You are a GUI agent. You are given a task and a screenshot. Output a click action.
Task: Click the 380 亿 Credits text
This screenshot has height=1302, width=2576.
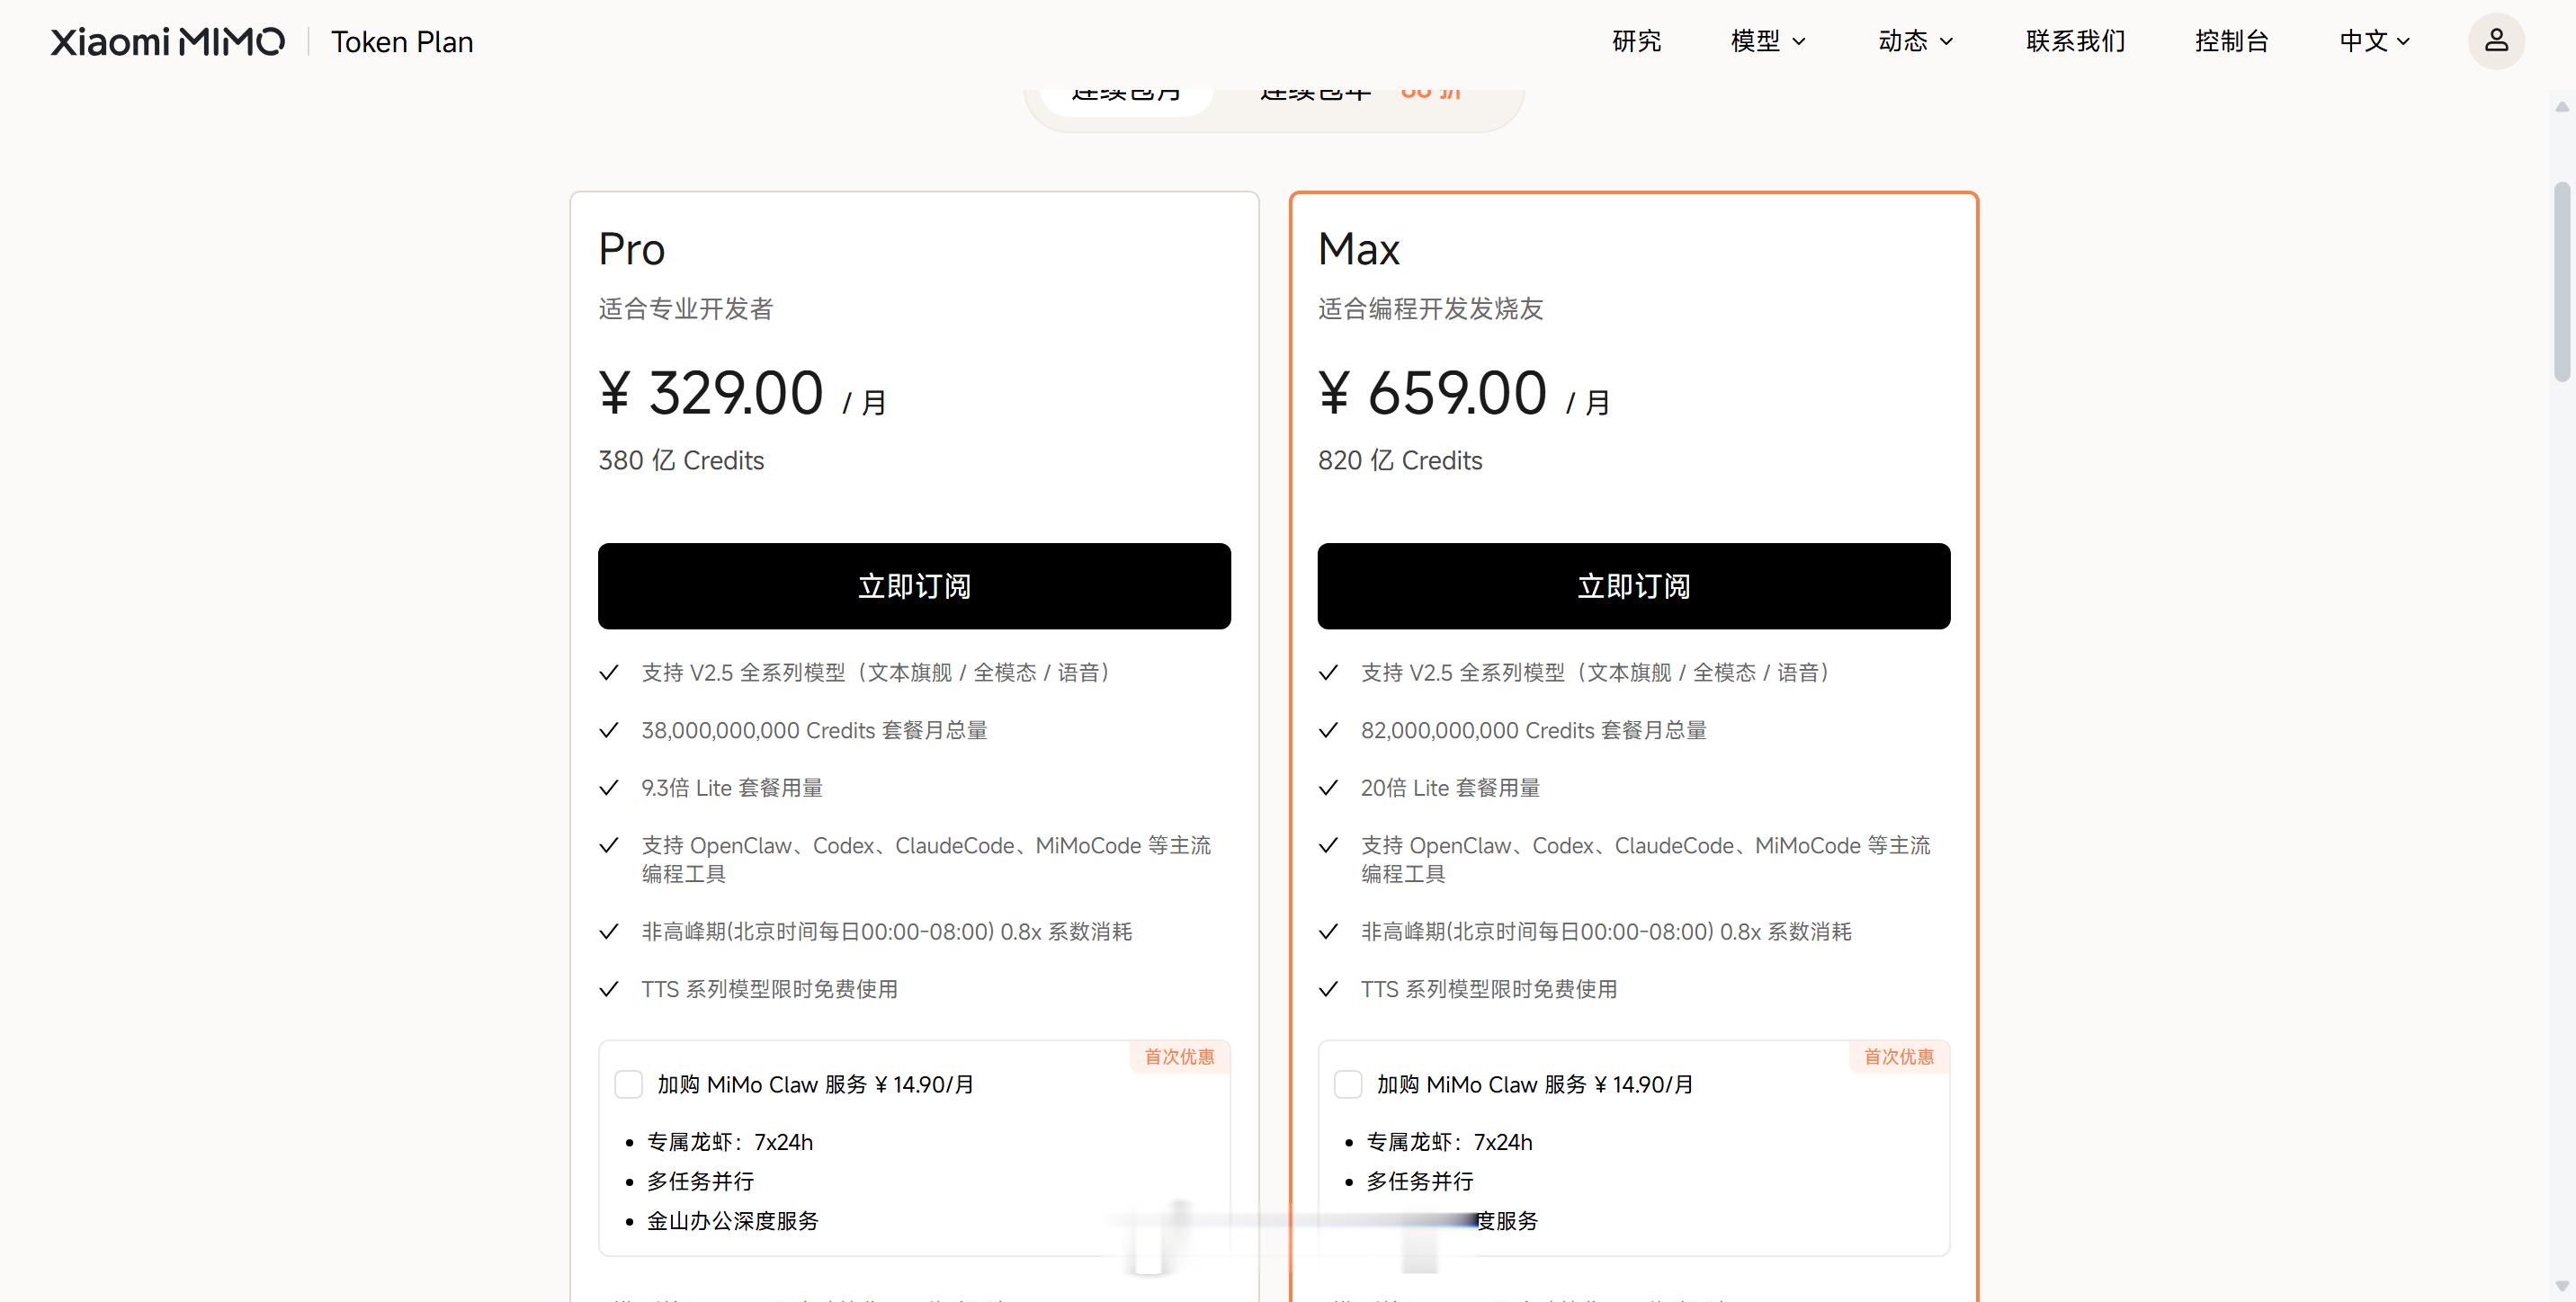point(681,460)
